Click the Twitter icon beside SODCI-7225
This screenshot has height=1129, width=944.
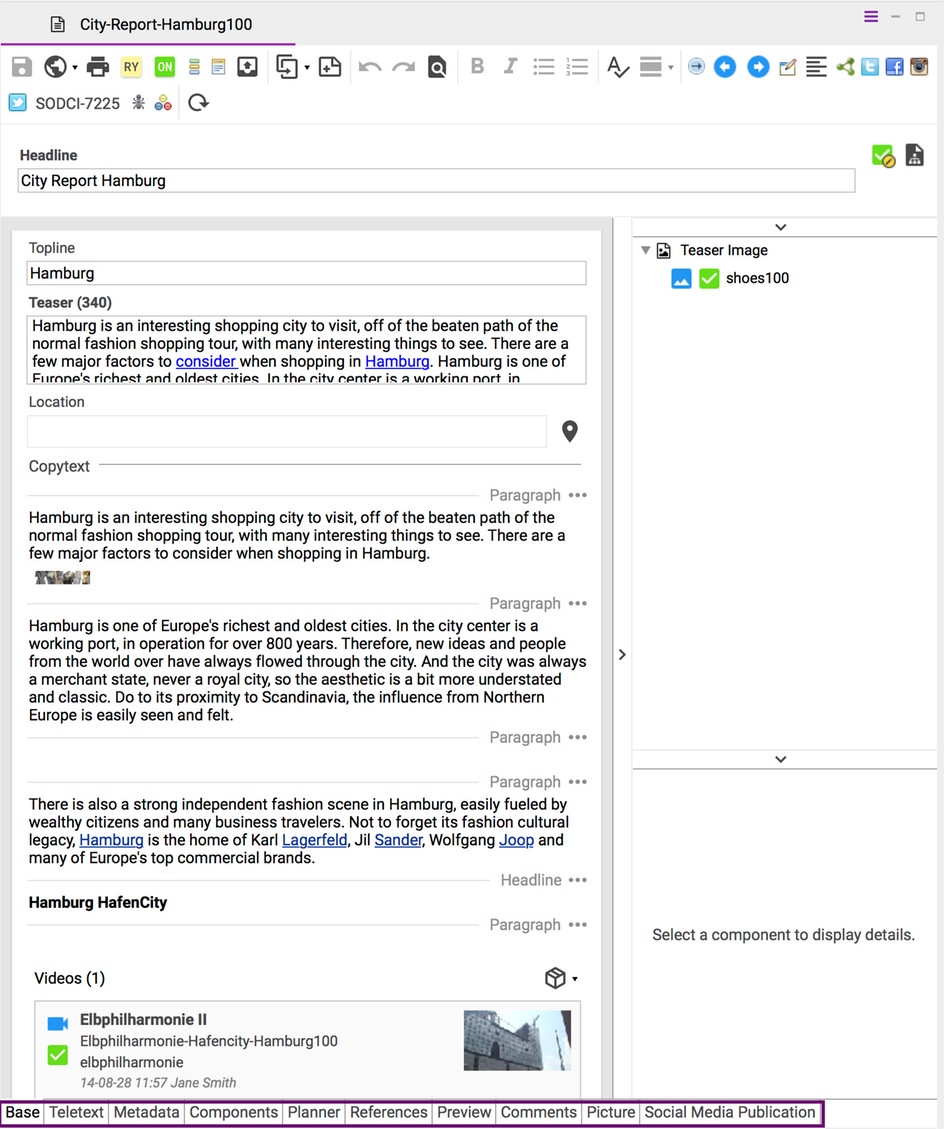coord(18,103)
